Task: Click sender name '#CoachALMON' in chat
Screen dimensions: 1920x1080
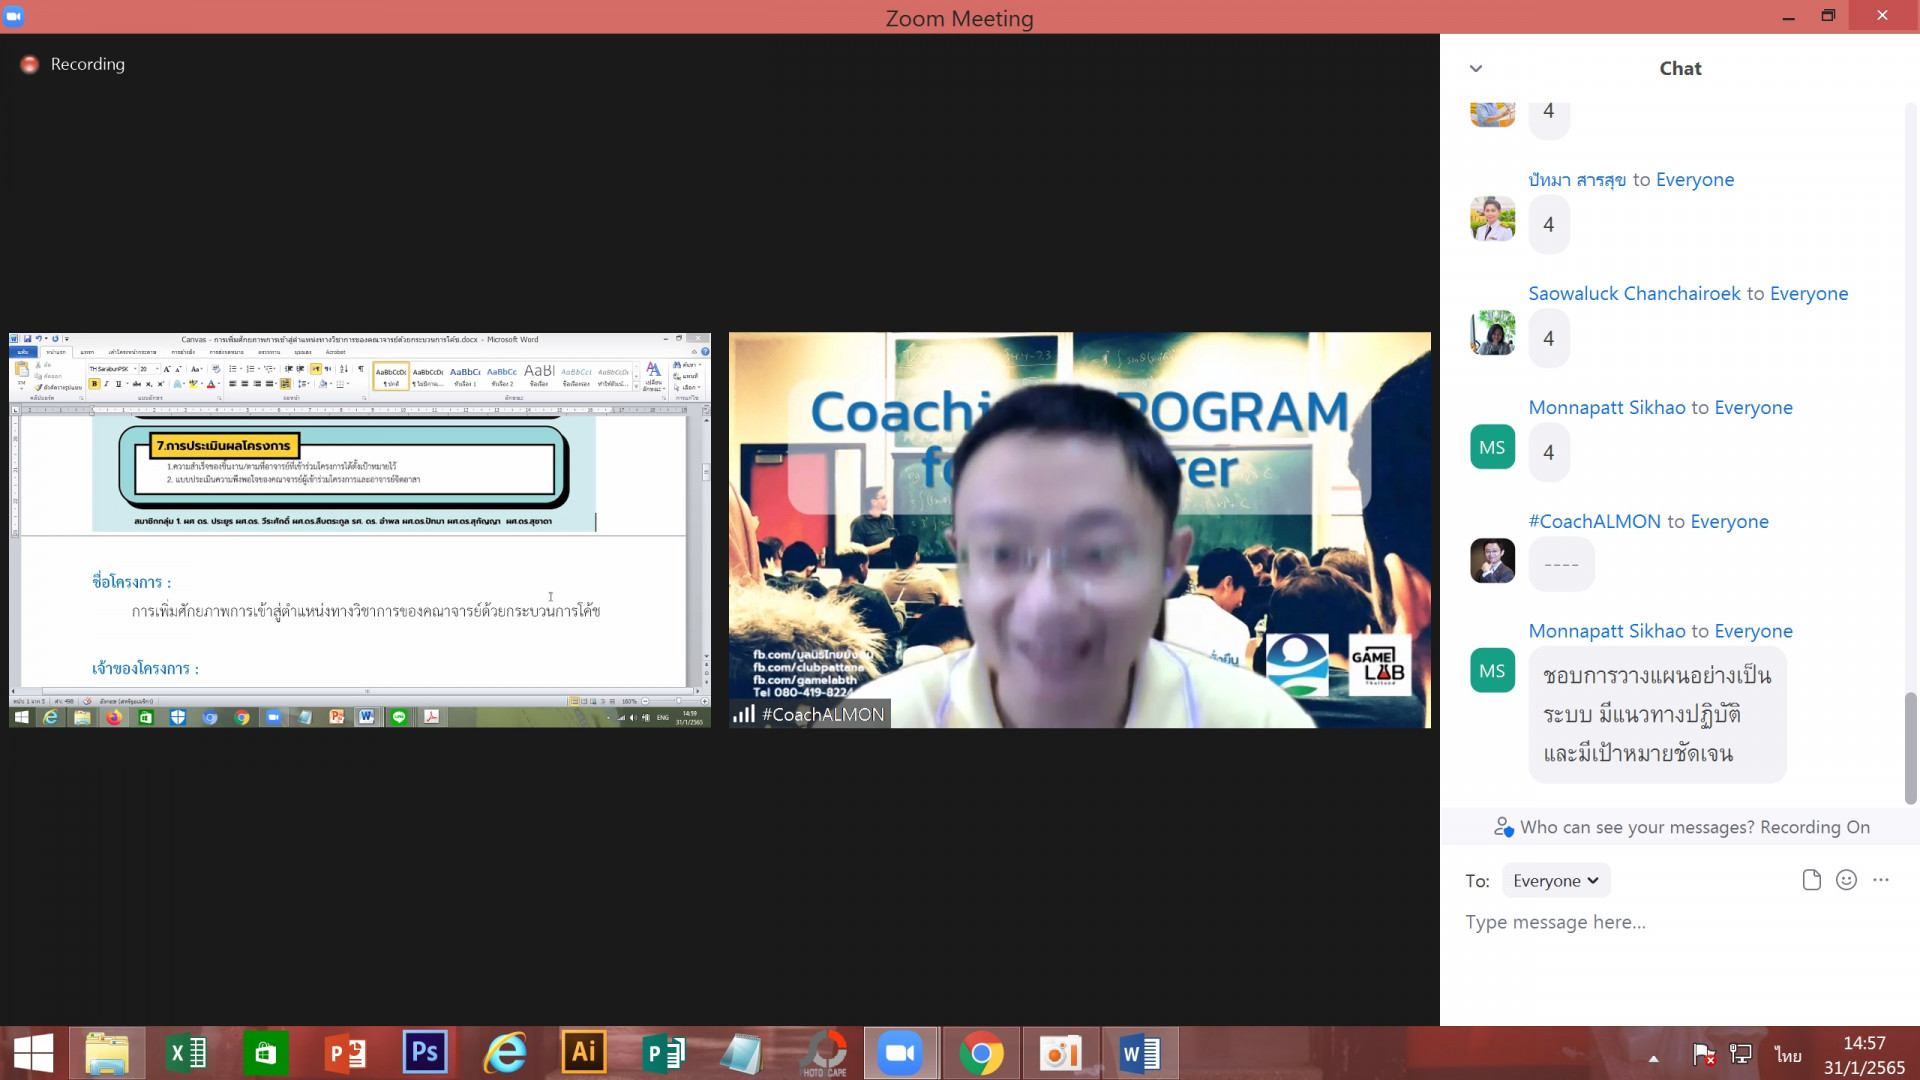Action: (x=1594, y=521)
